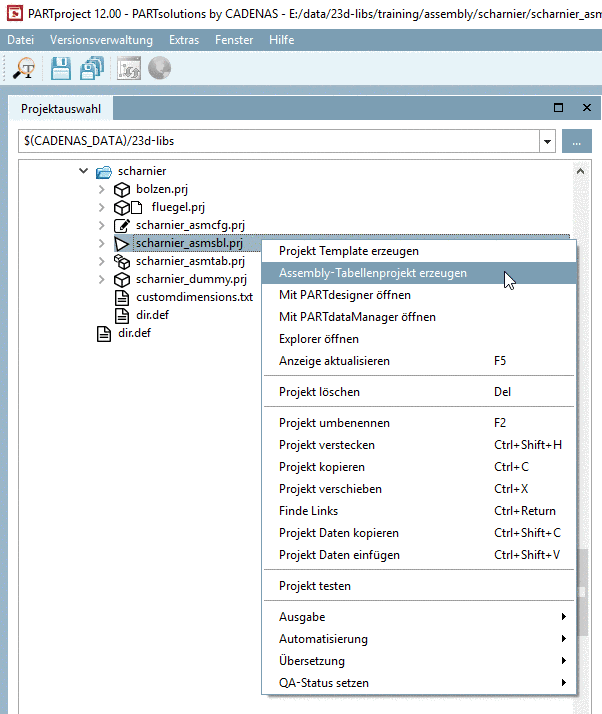Collapse the scharnier folder
The height and width of the screenshot is (714, 602).
[83, 171]
